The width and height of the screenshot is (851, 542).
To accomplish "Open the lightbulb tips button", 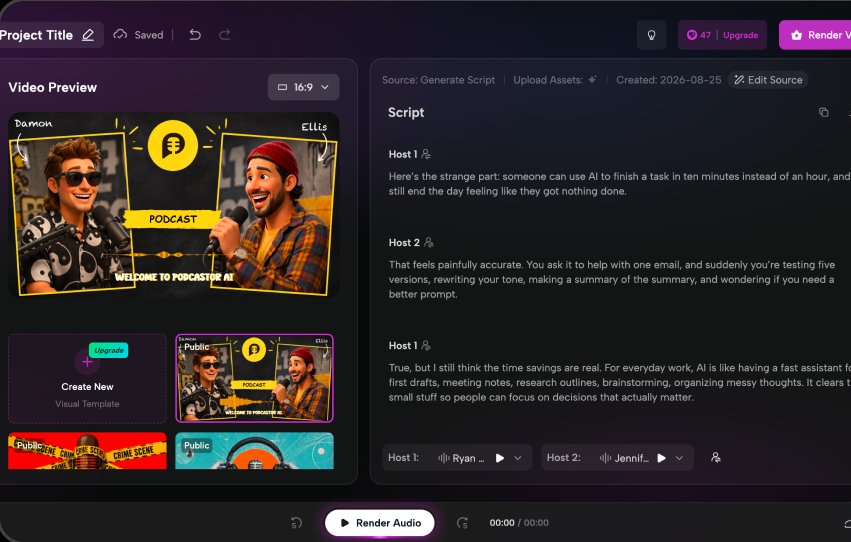I will click(651, 35).
